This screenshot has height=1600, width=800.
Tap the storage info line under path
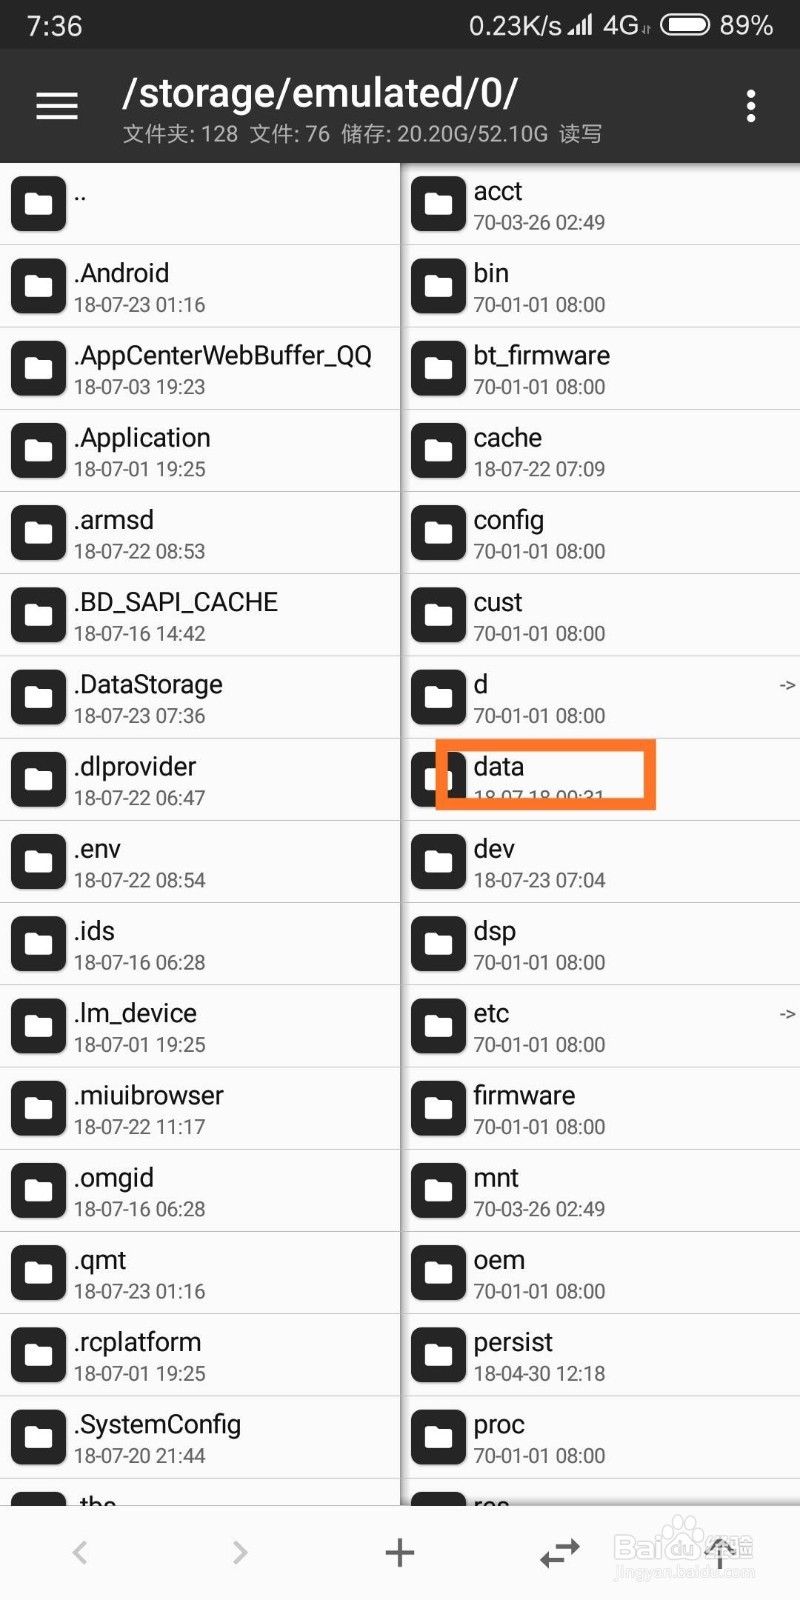[362, 134]
